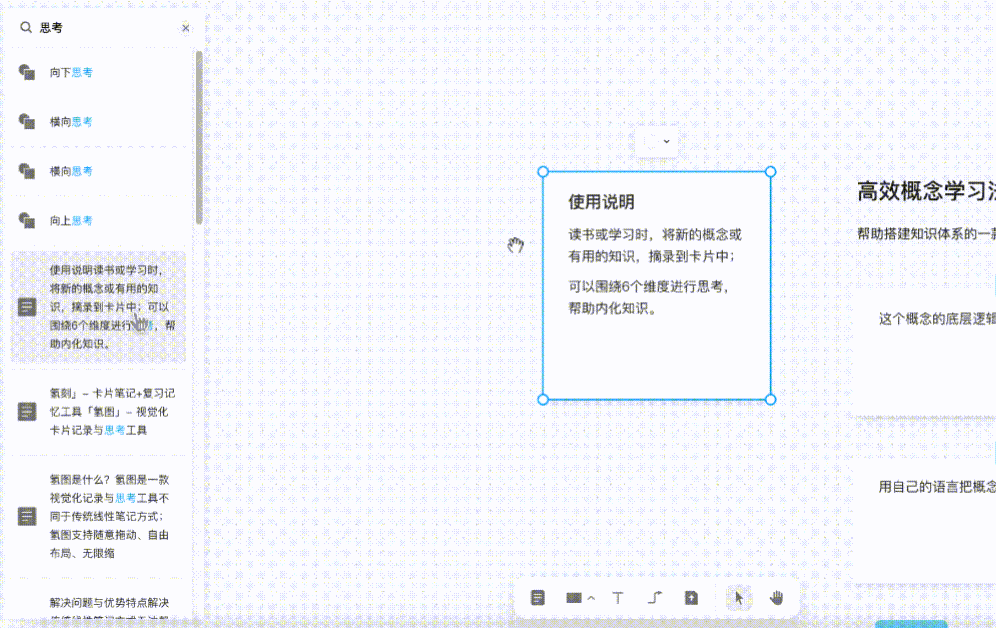The width and height of the screenshot is (996, 628).
Task: Select the Text tool
Action: click(617, 598)
